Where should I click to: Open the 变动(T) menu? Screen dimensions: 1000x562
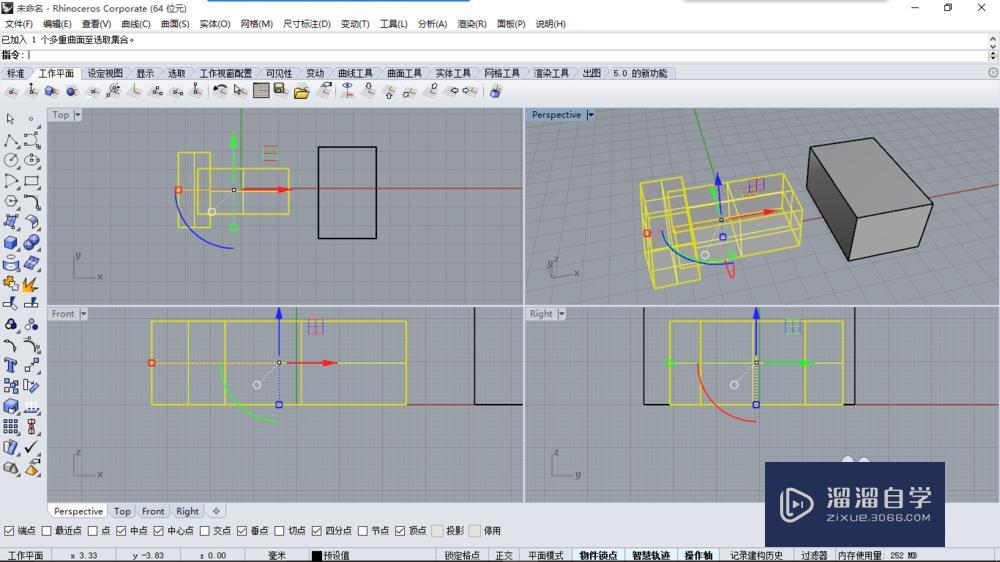pos(355,24)
